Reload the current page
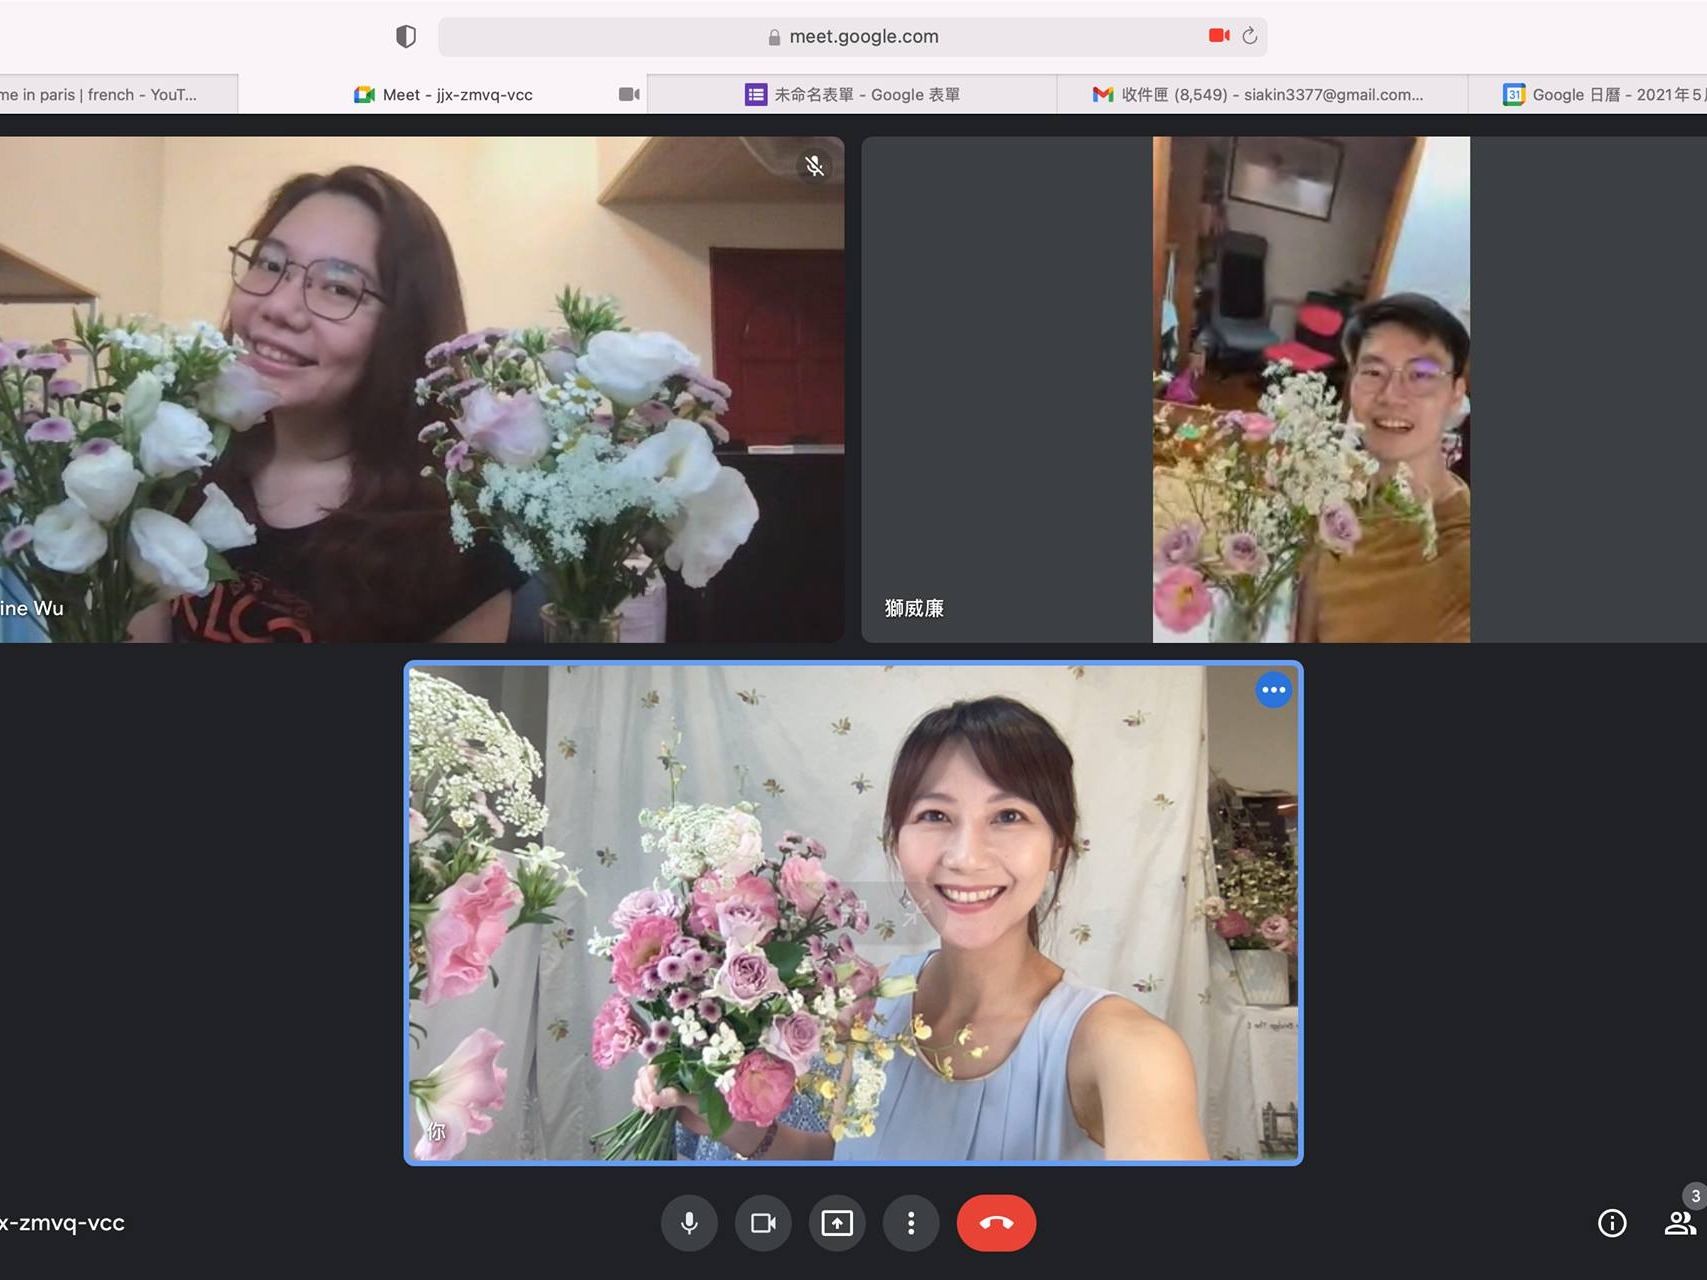The image size is (1707, 1280). point(1251,35)
